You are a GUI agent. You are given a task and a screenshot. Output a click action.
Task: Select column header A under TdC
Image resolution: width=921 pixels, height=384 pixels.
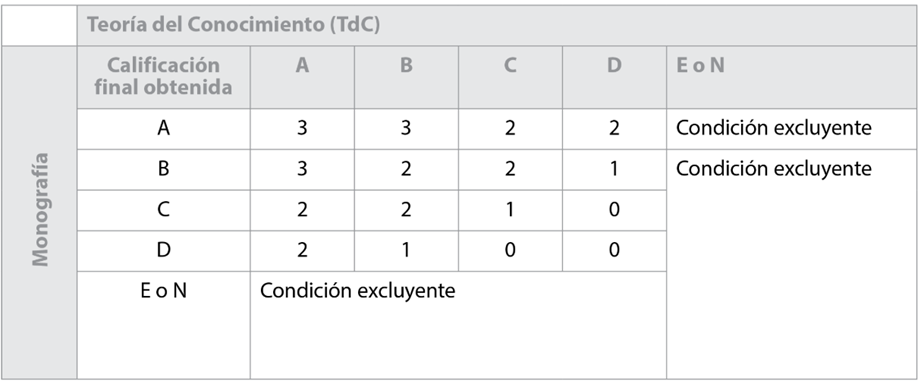[302, 66]
